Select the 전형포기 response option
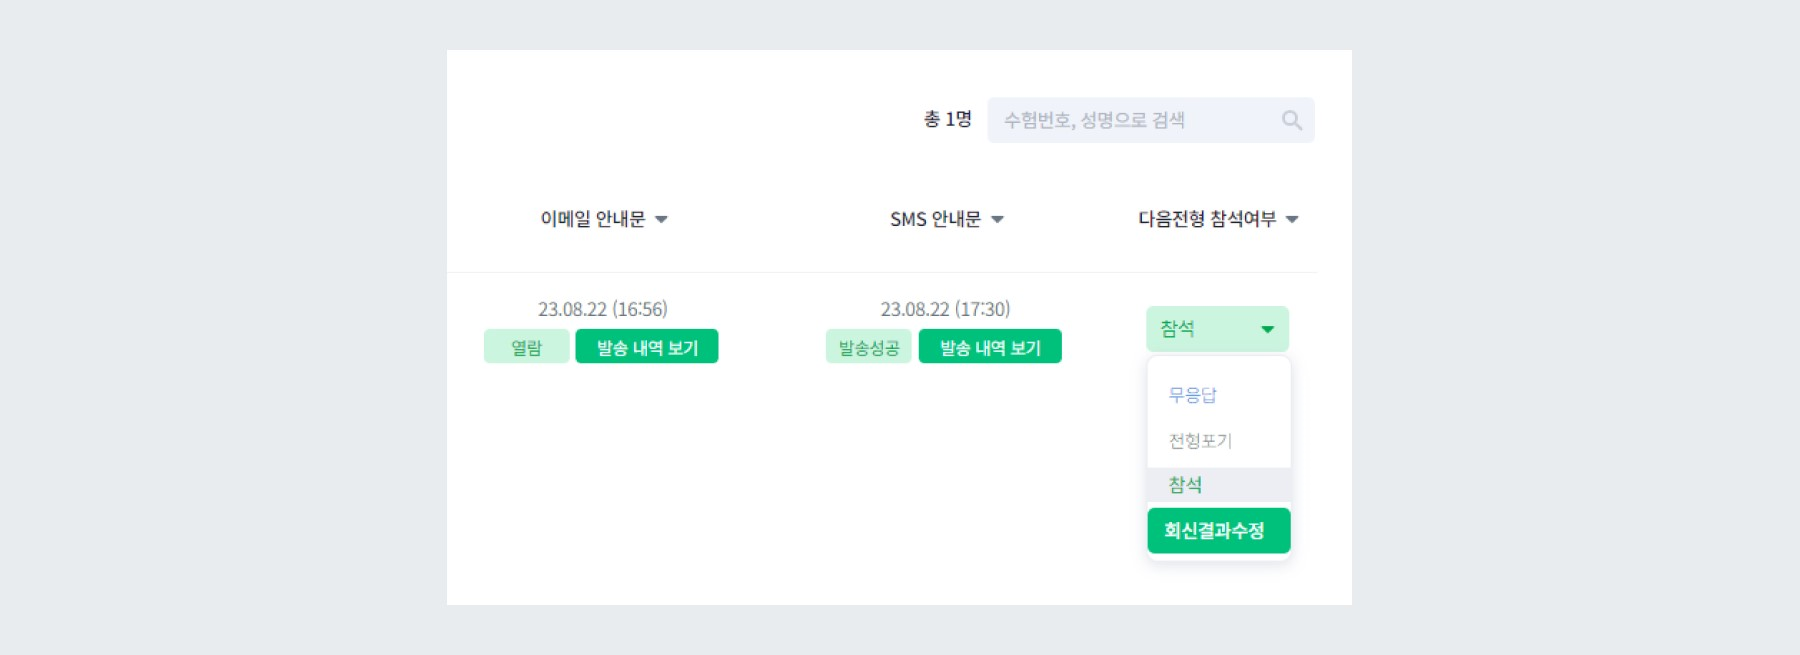 pyautogui.click(x=1201, y=440)
